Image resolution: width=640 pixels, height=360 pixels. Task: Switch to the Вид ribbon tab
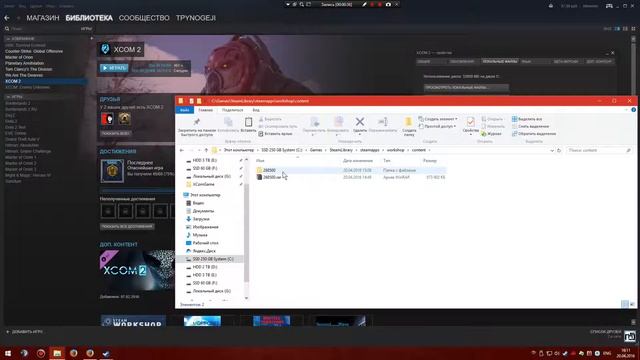point(256,110)
